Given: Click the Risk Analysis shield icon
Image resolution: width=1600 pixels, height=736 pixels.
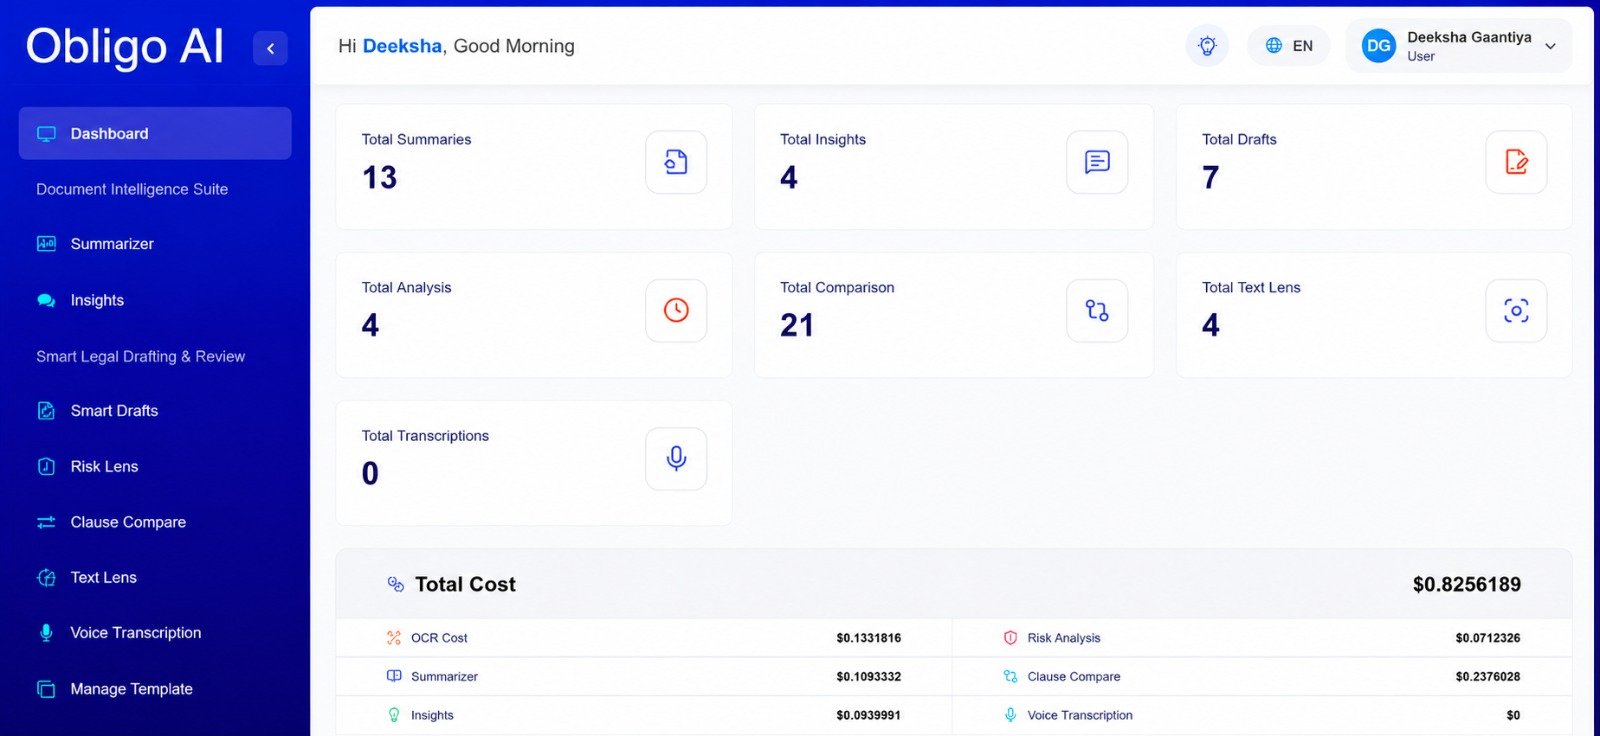Looking at the screenshot, I should point(1010,638).
